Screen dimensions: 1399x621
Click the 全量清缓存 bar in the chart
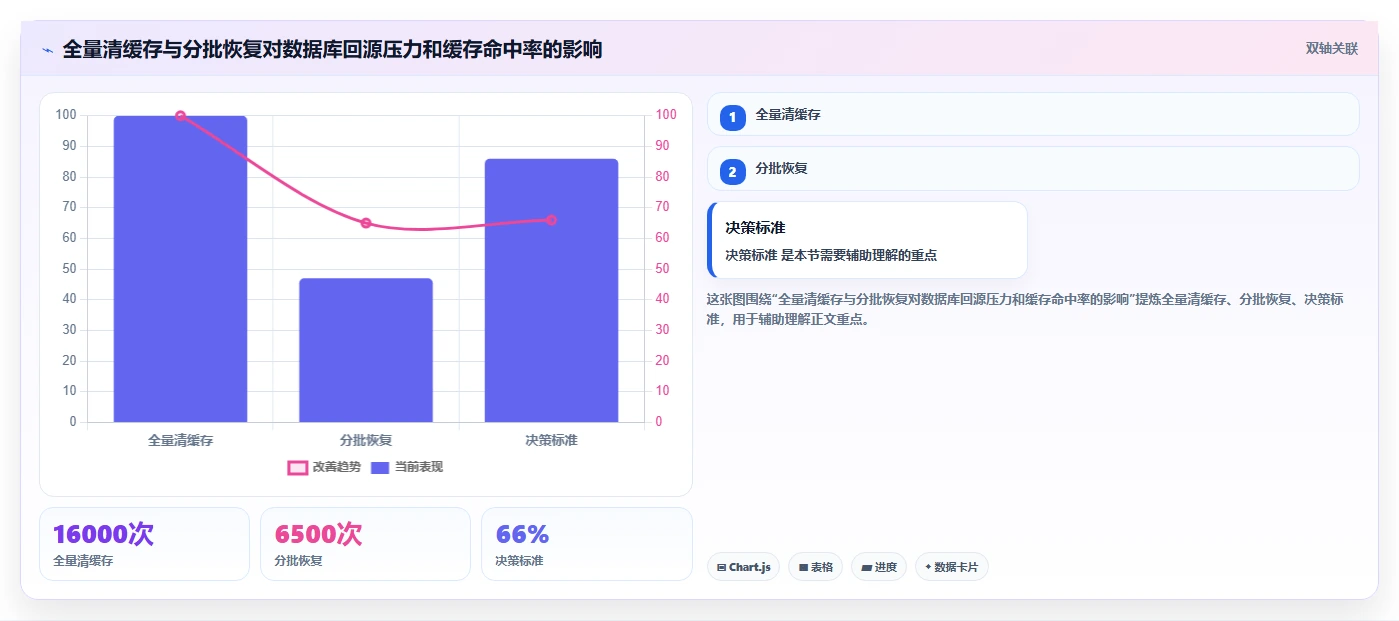pyautogui.click(x=180, y=269)
